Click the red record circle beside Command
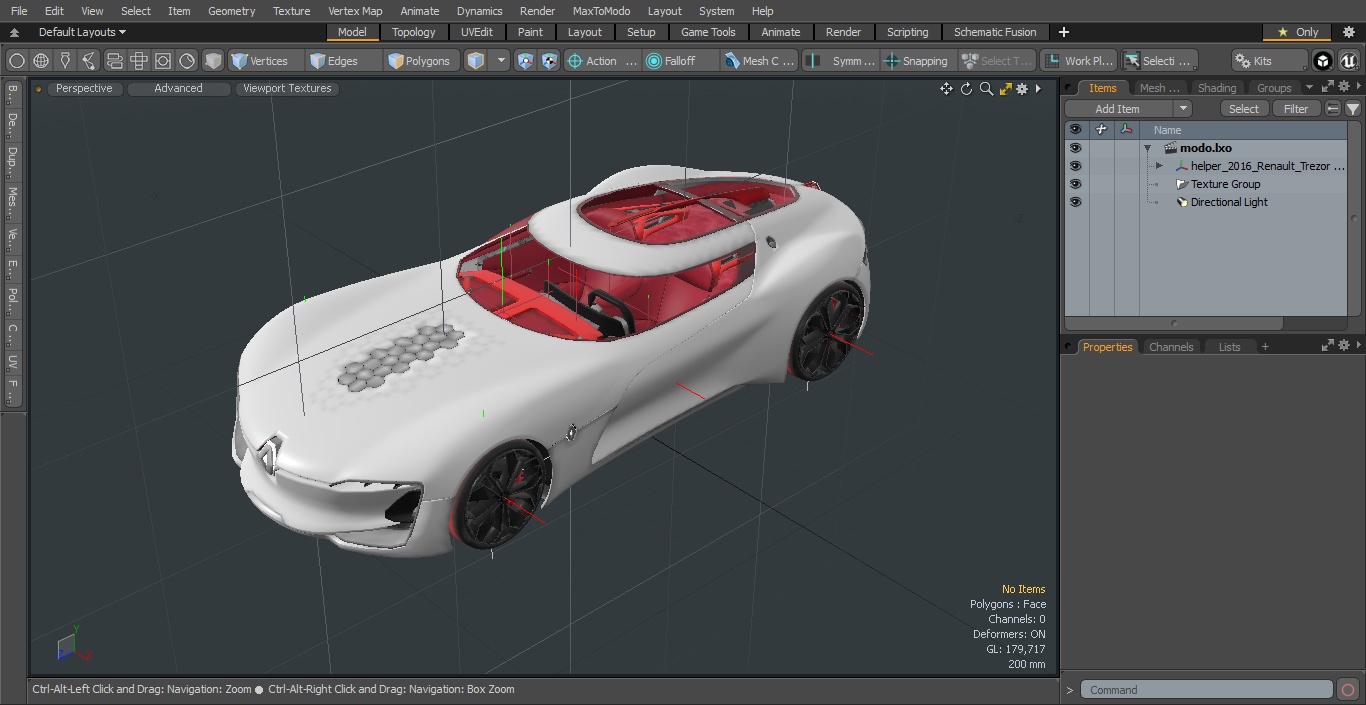 pos(1348,690)
